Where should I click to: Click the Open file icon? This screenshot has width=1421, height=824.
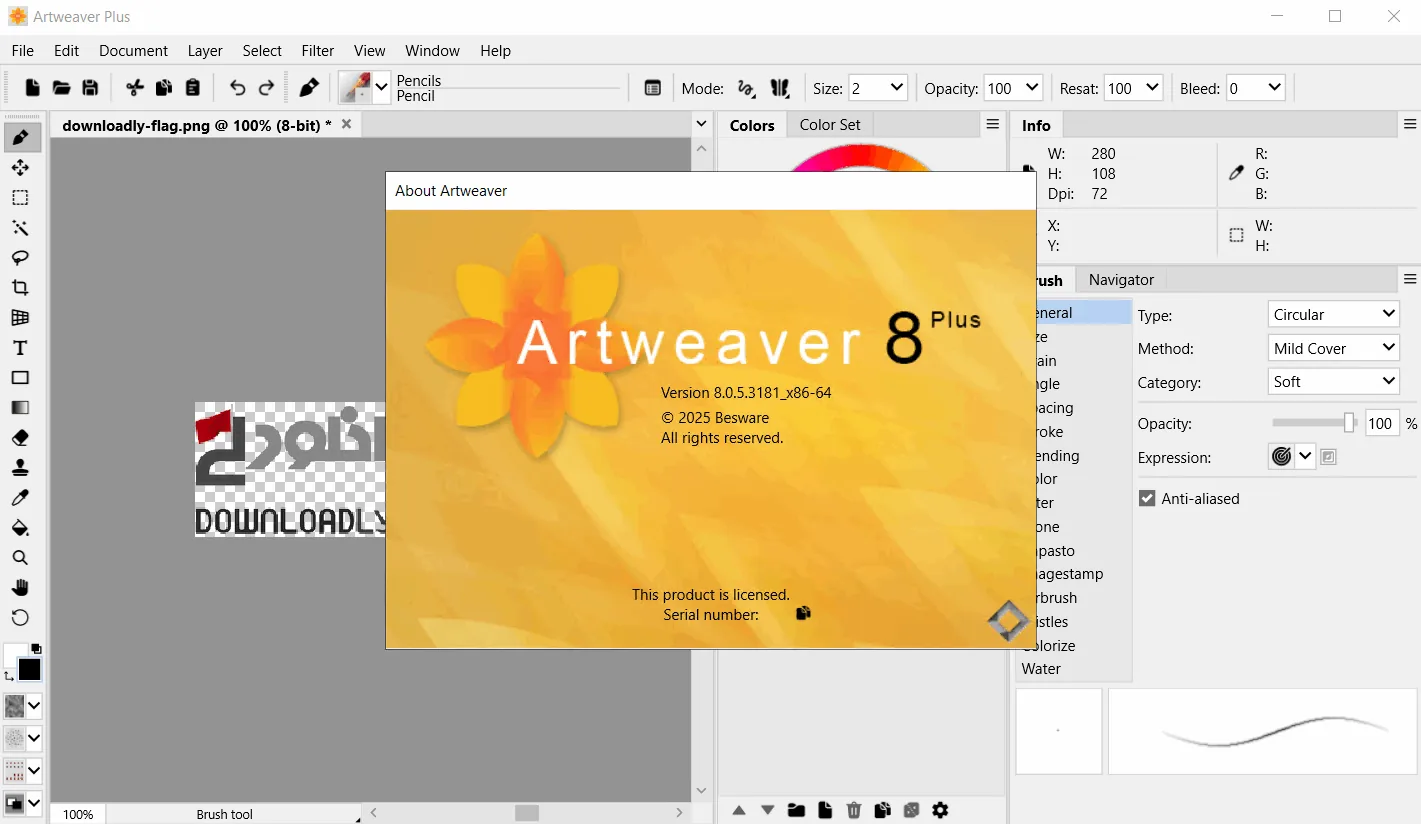click(61, 88)
